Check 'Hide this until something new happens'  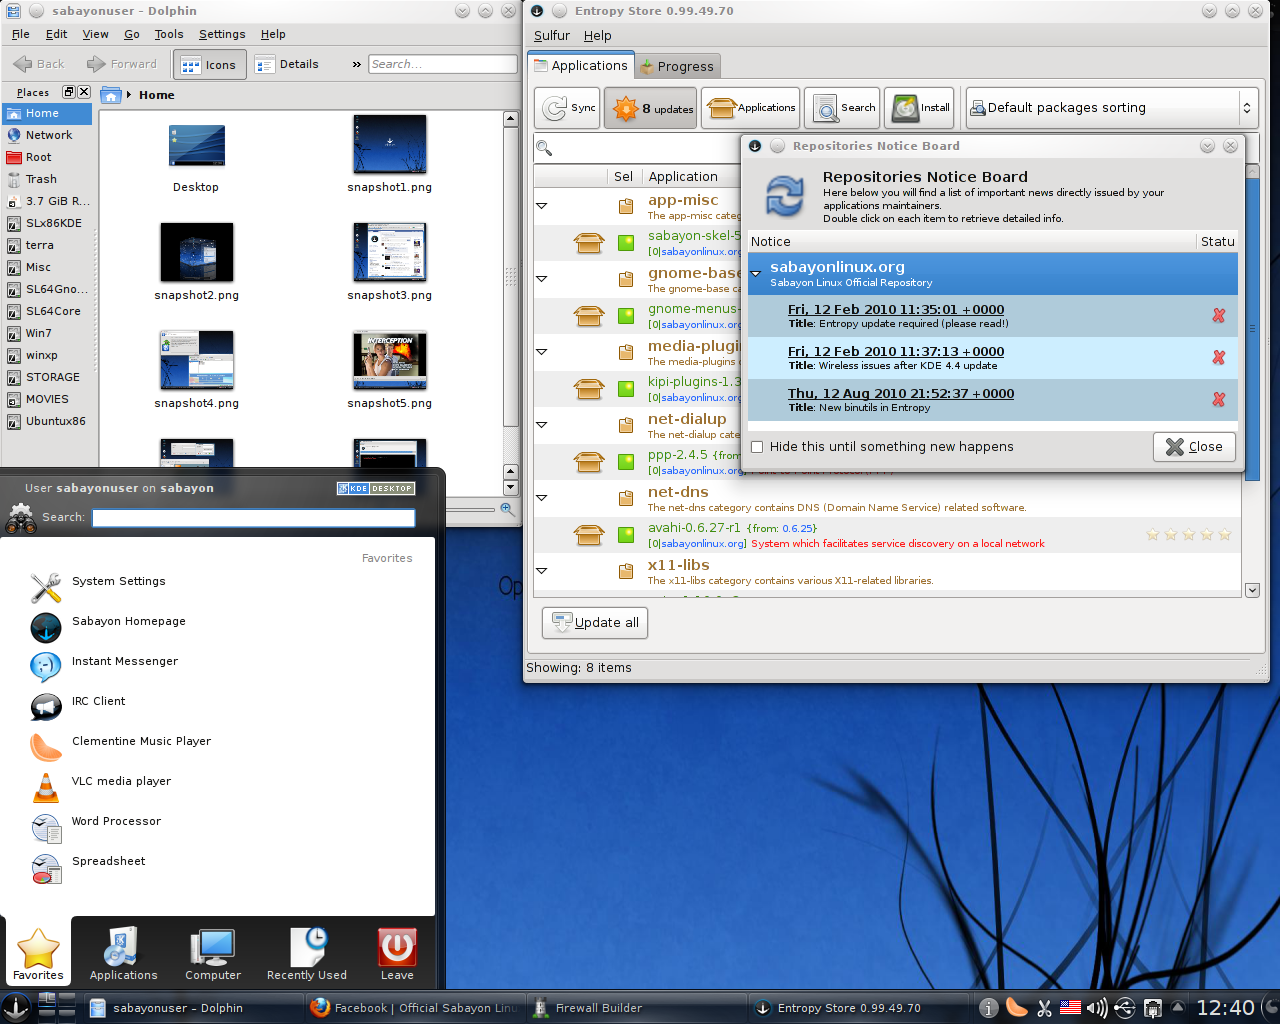[x=757, y=447]
